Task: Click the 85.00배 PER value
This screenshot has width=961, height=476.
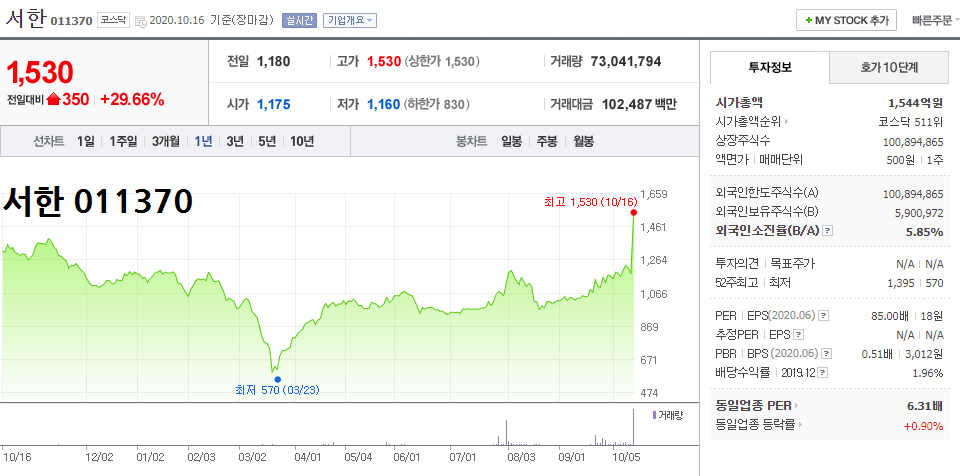Action: click(892, 316)
